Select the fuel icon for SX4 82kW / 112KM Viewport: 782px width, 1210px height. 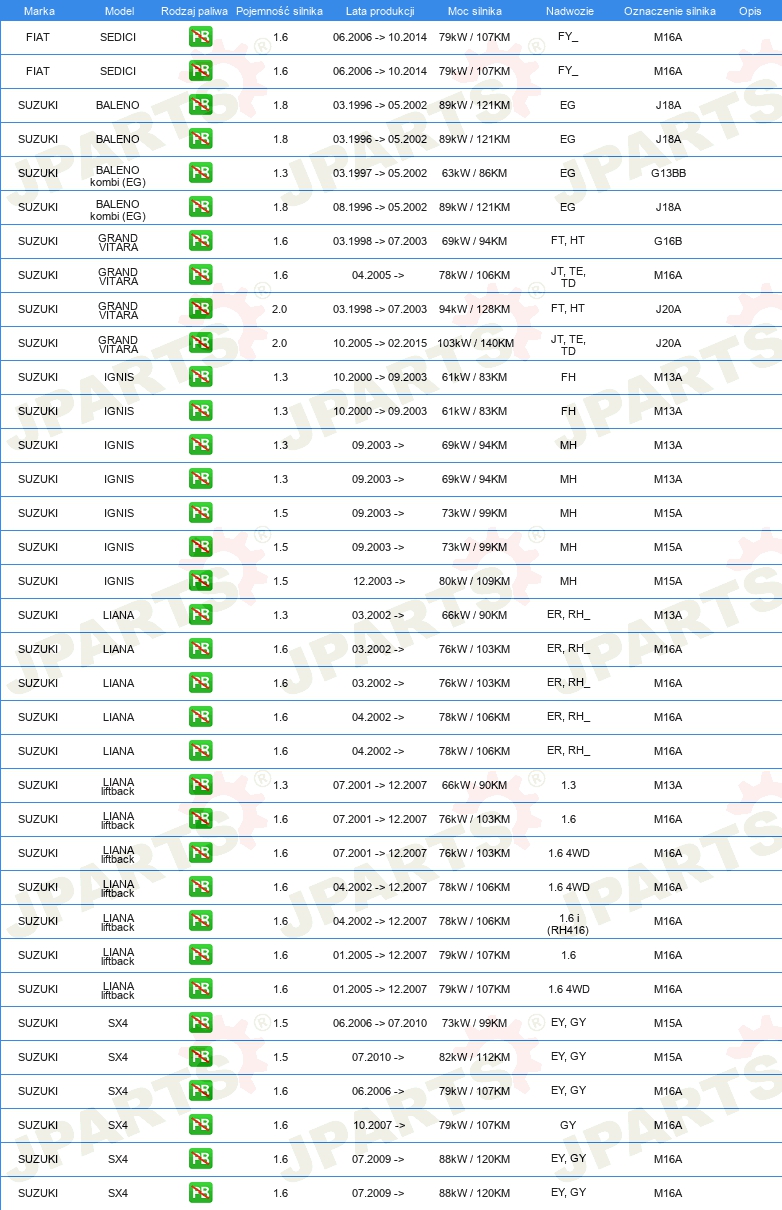click(200, 1057)
